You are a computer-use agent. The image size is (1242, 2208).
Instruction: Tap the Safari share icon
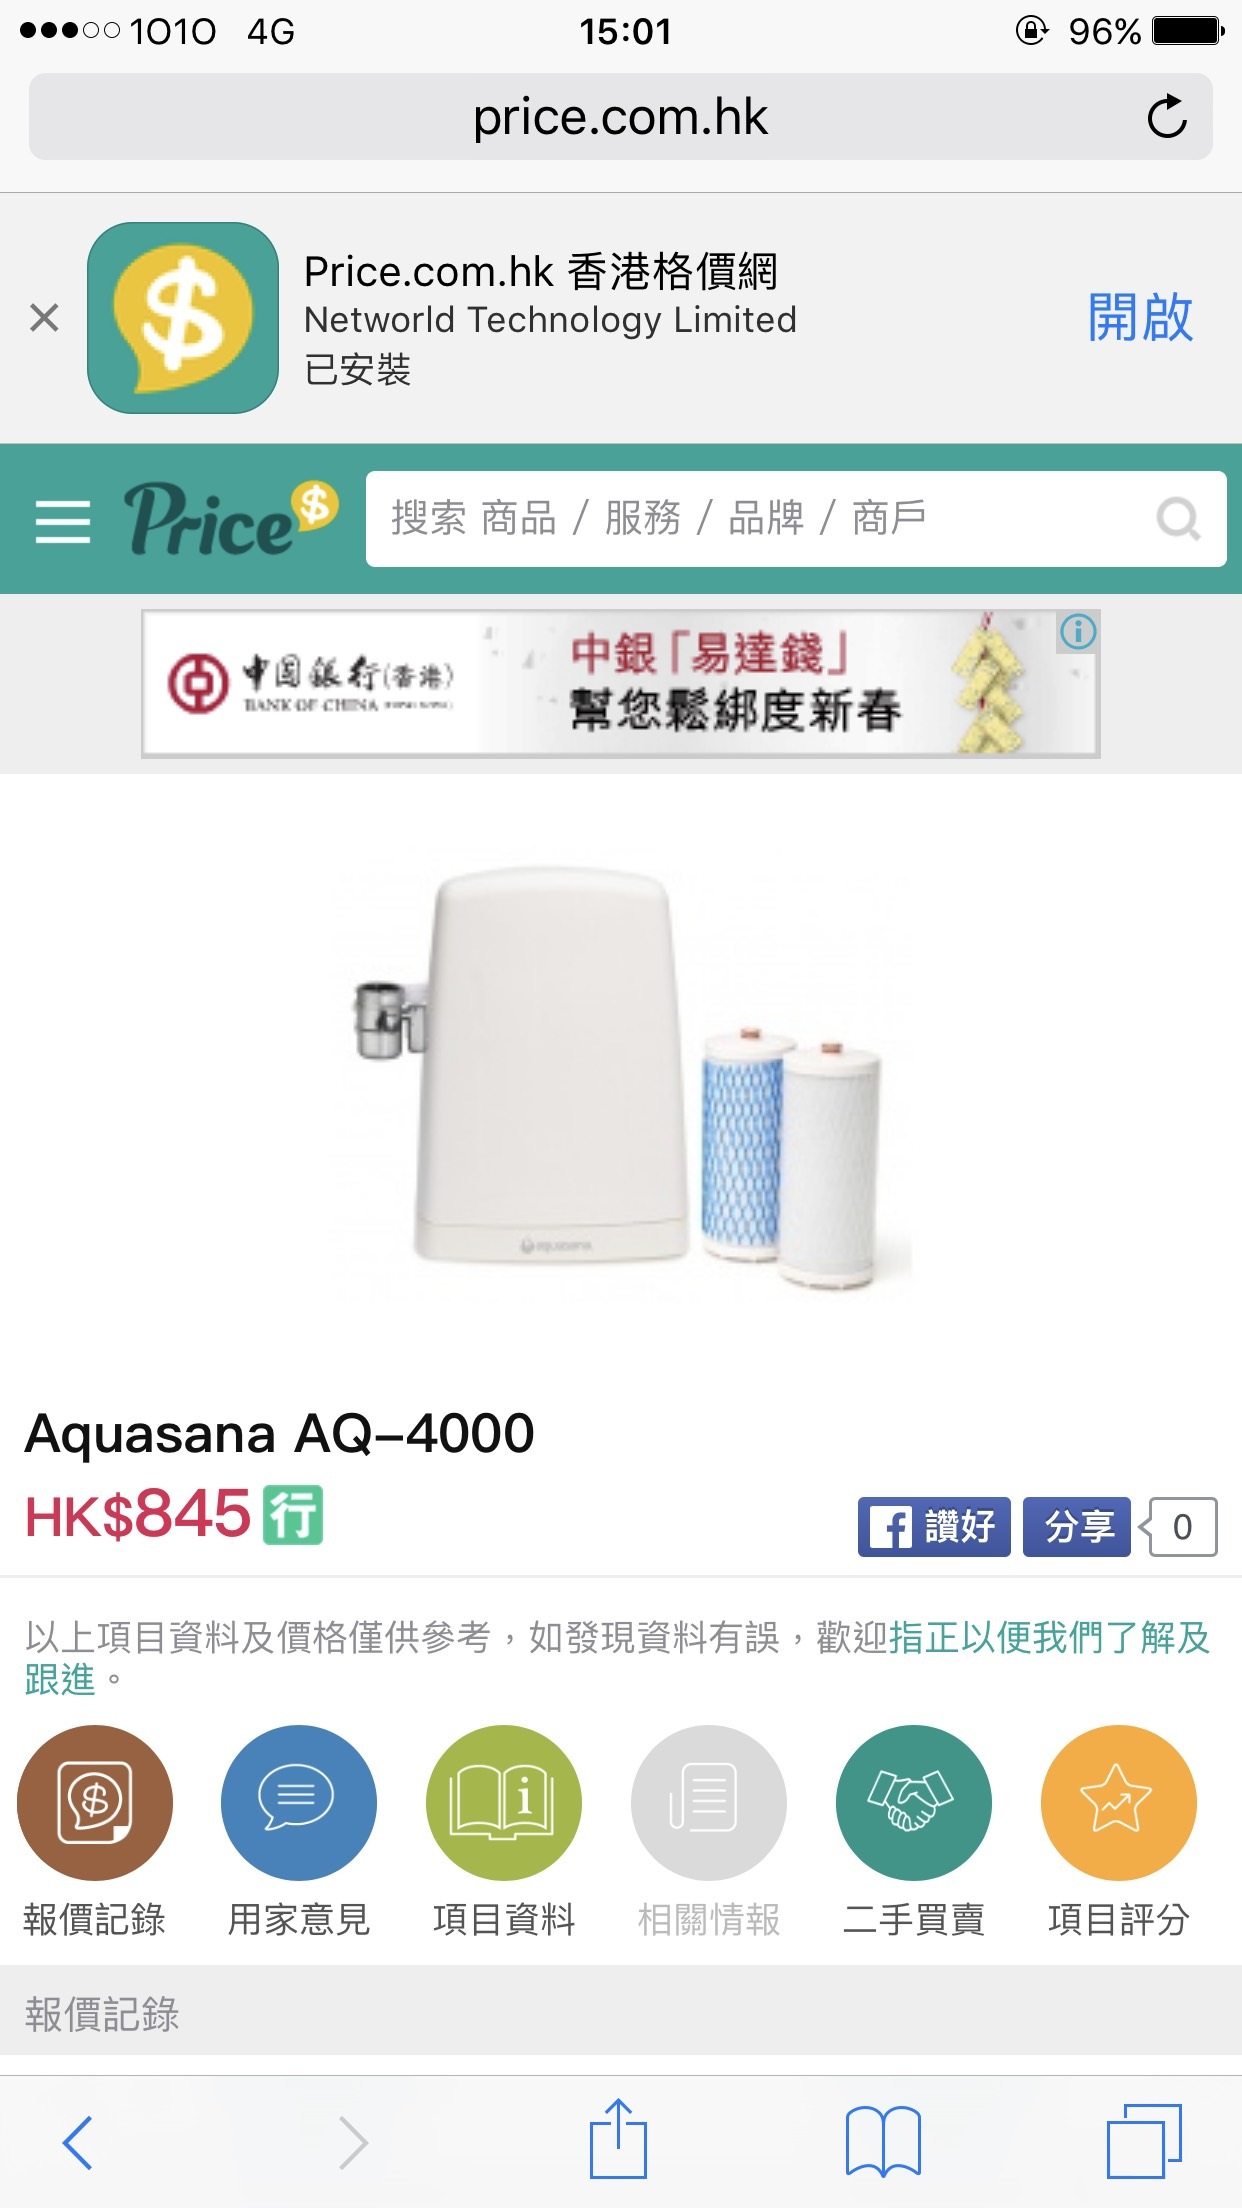coord(618,2138)
